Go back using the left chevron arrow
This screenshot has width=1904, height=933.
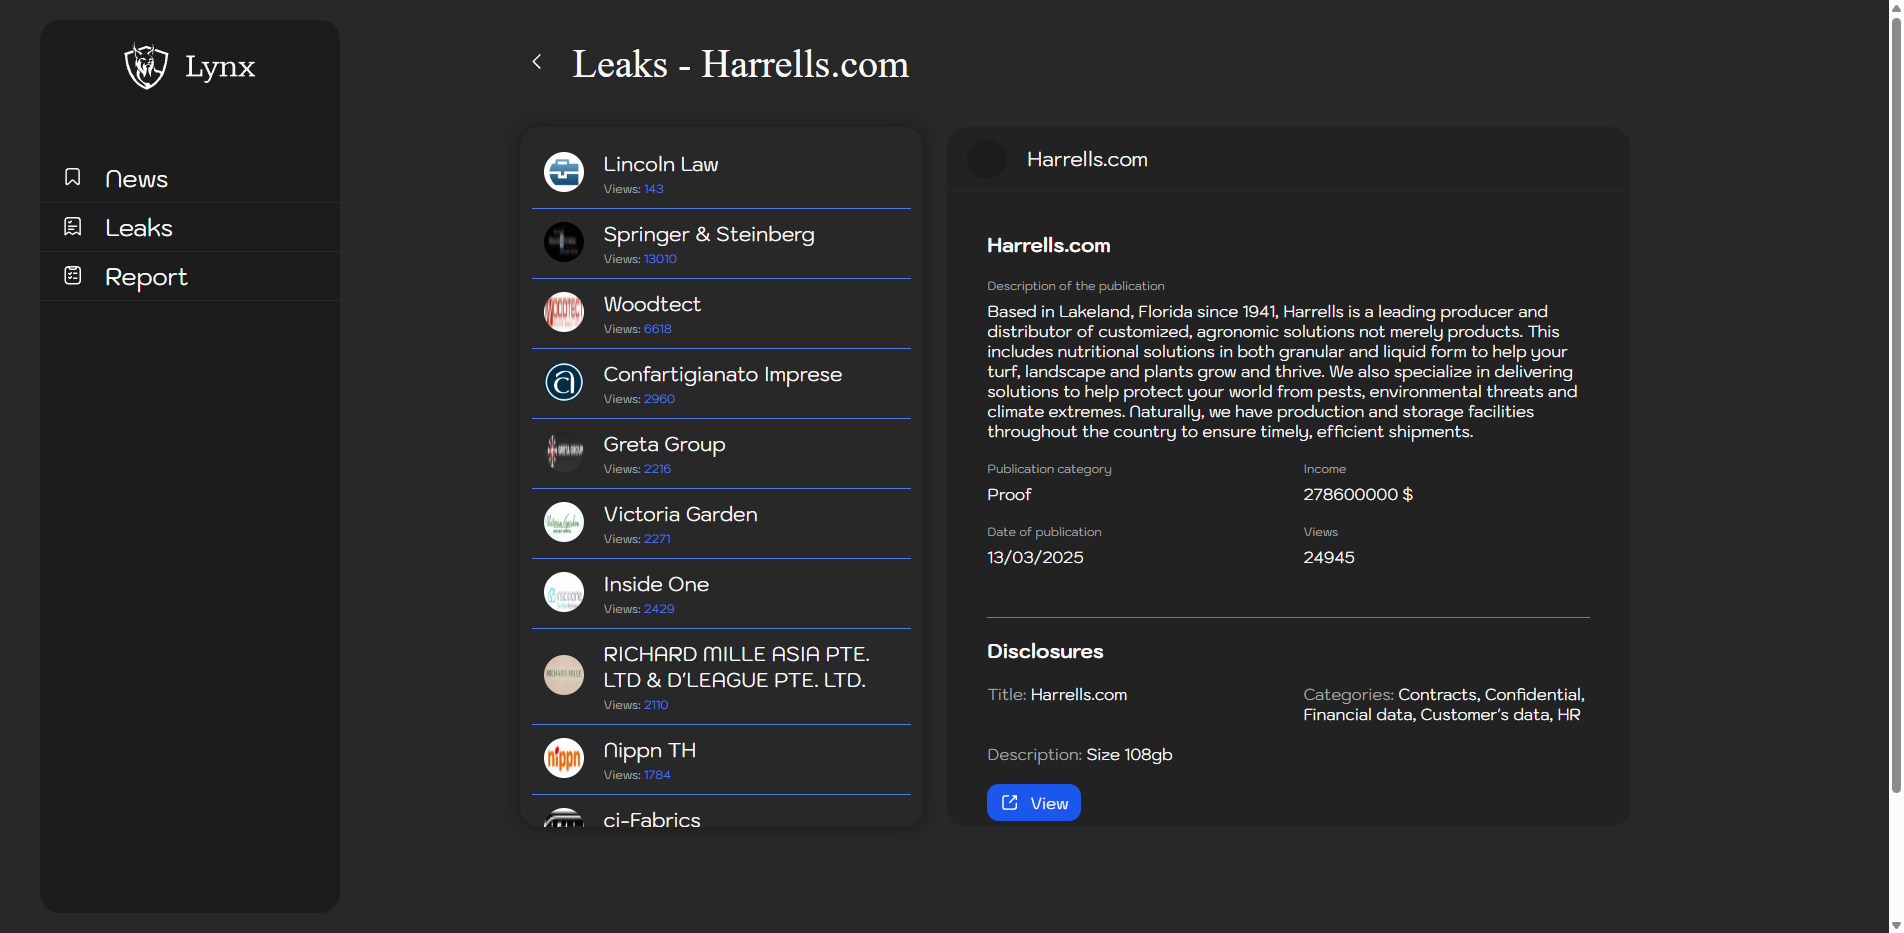pos(537,62)
